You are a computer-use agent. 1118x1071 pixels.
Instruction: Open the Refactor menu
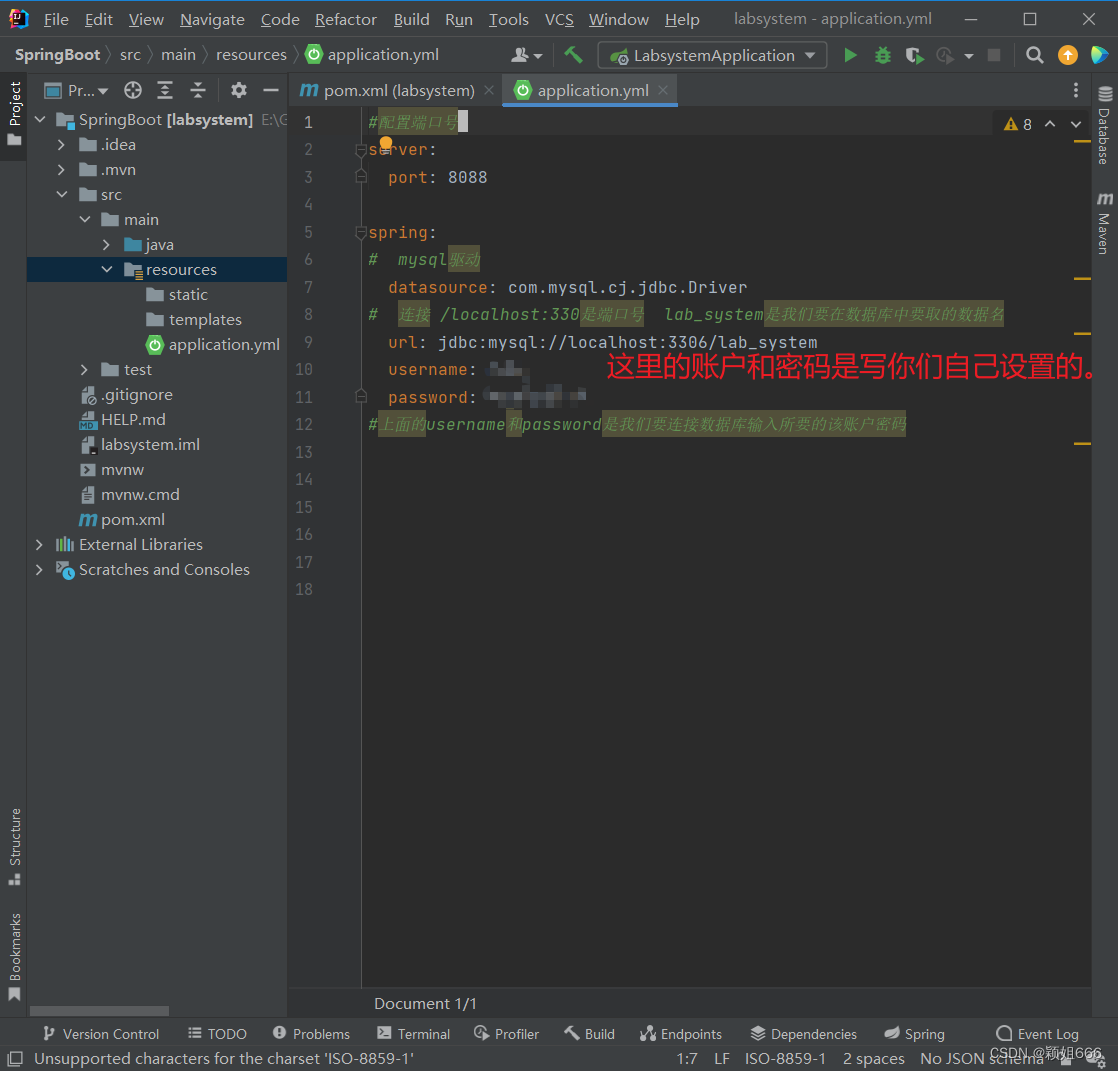[345, 19]
